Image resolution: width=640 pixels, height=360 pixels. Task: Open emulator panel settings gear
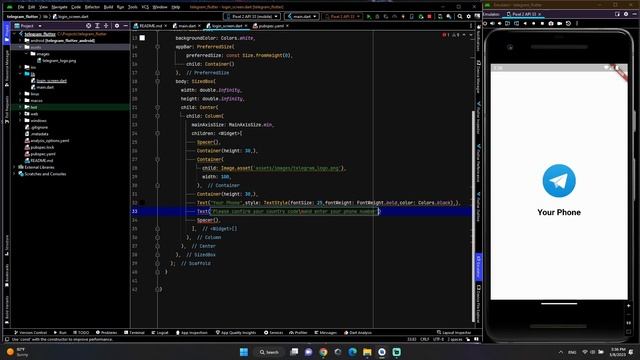pos(626,14)
